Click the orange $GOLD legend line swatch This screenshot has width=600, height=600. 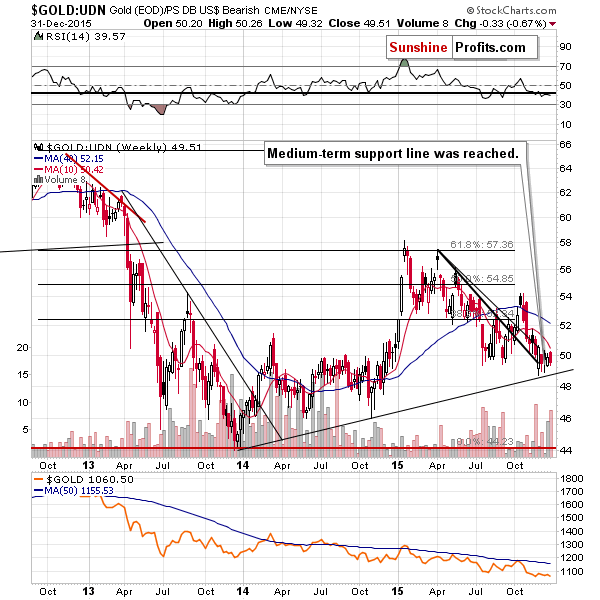[38, 479]
